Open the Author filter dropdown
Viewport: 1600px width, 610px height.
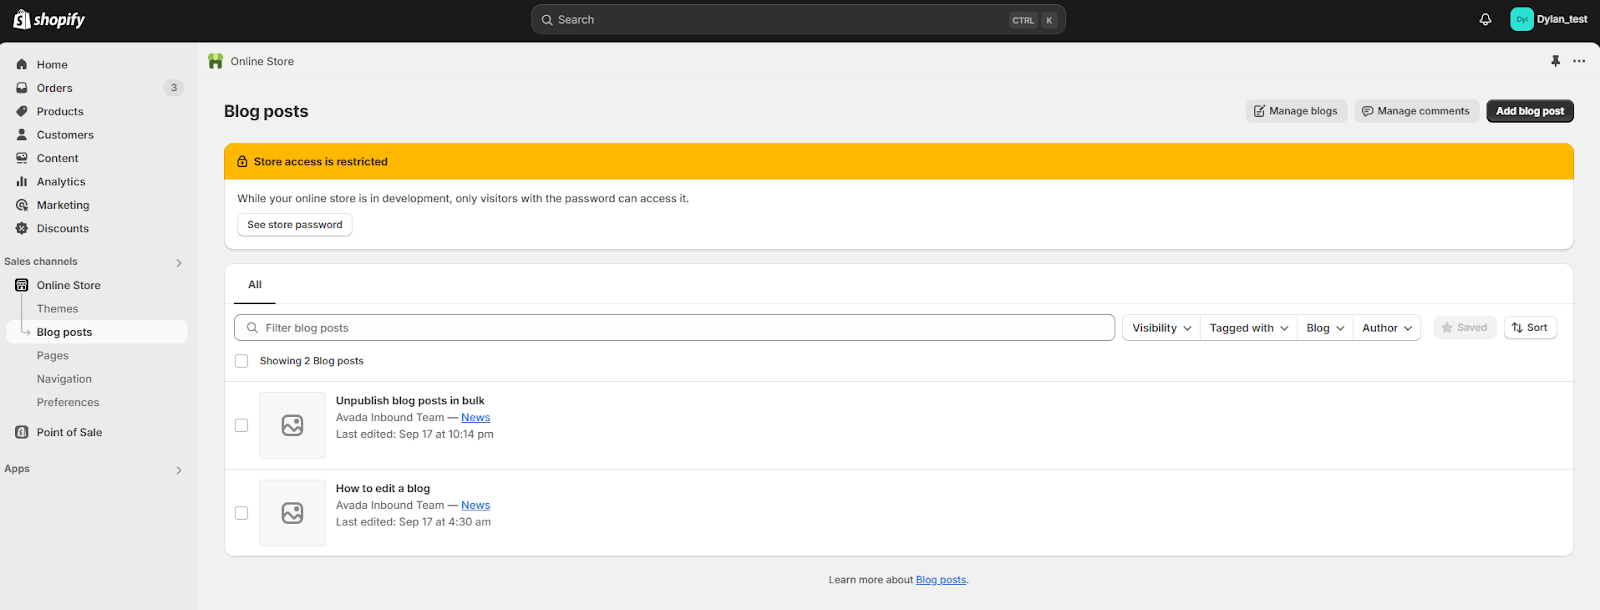pos(1387,328)
